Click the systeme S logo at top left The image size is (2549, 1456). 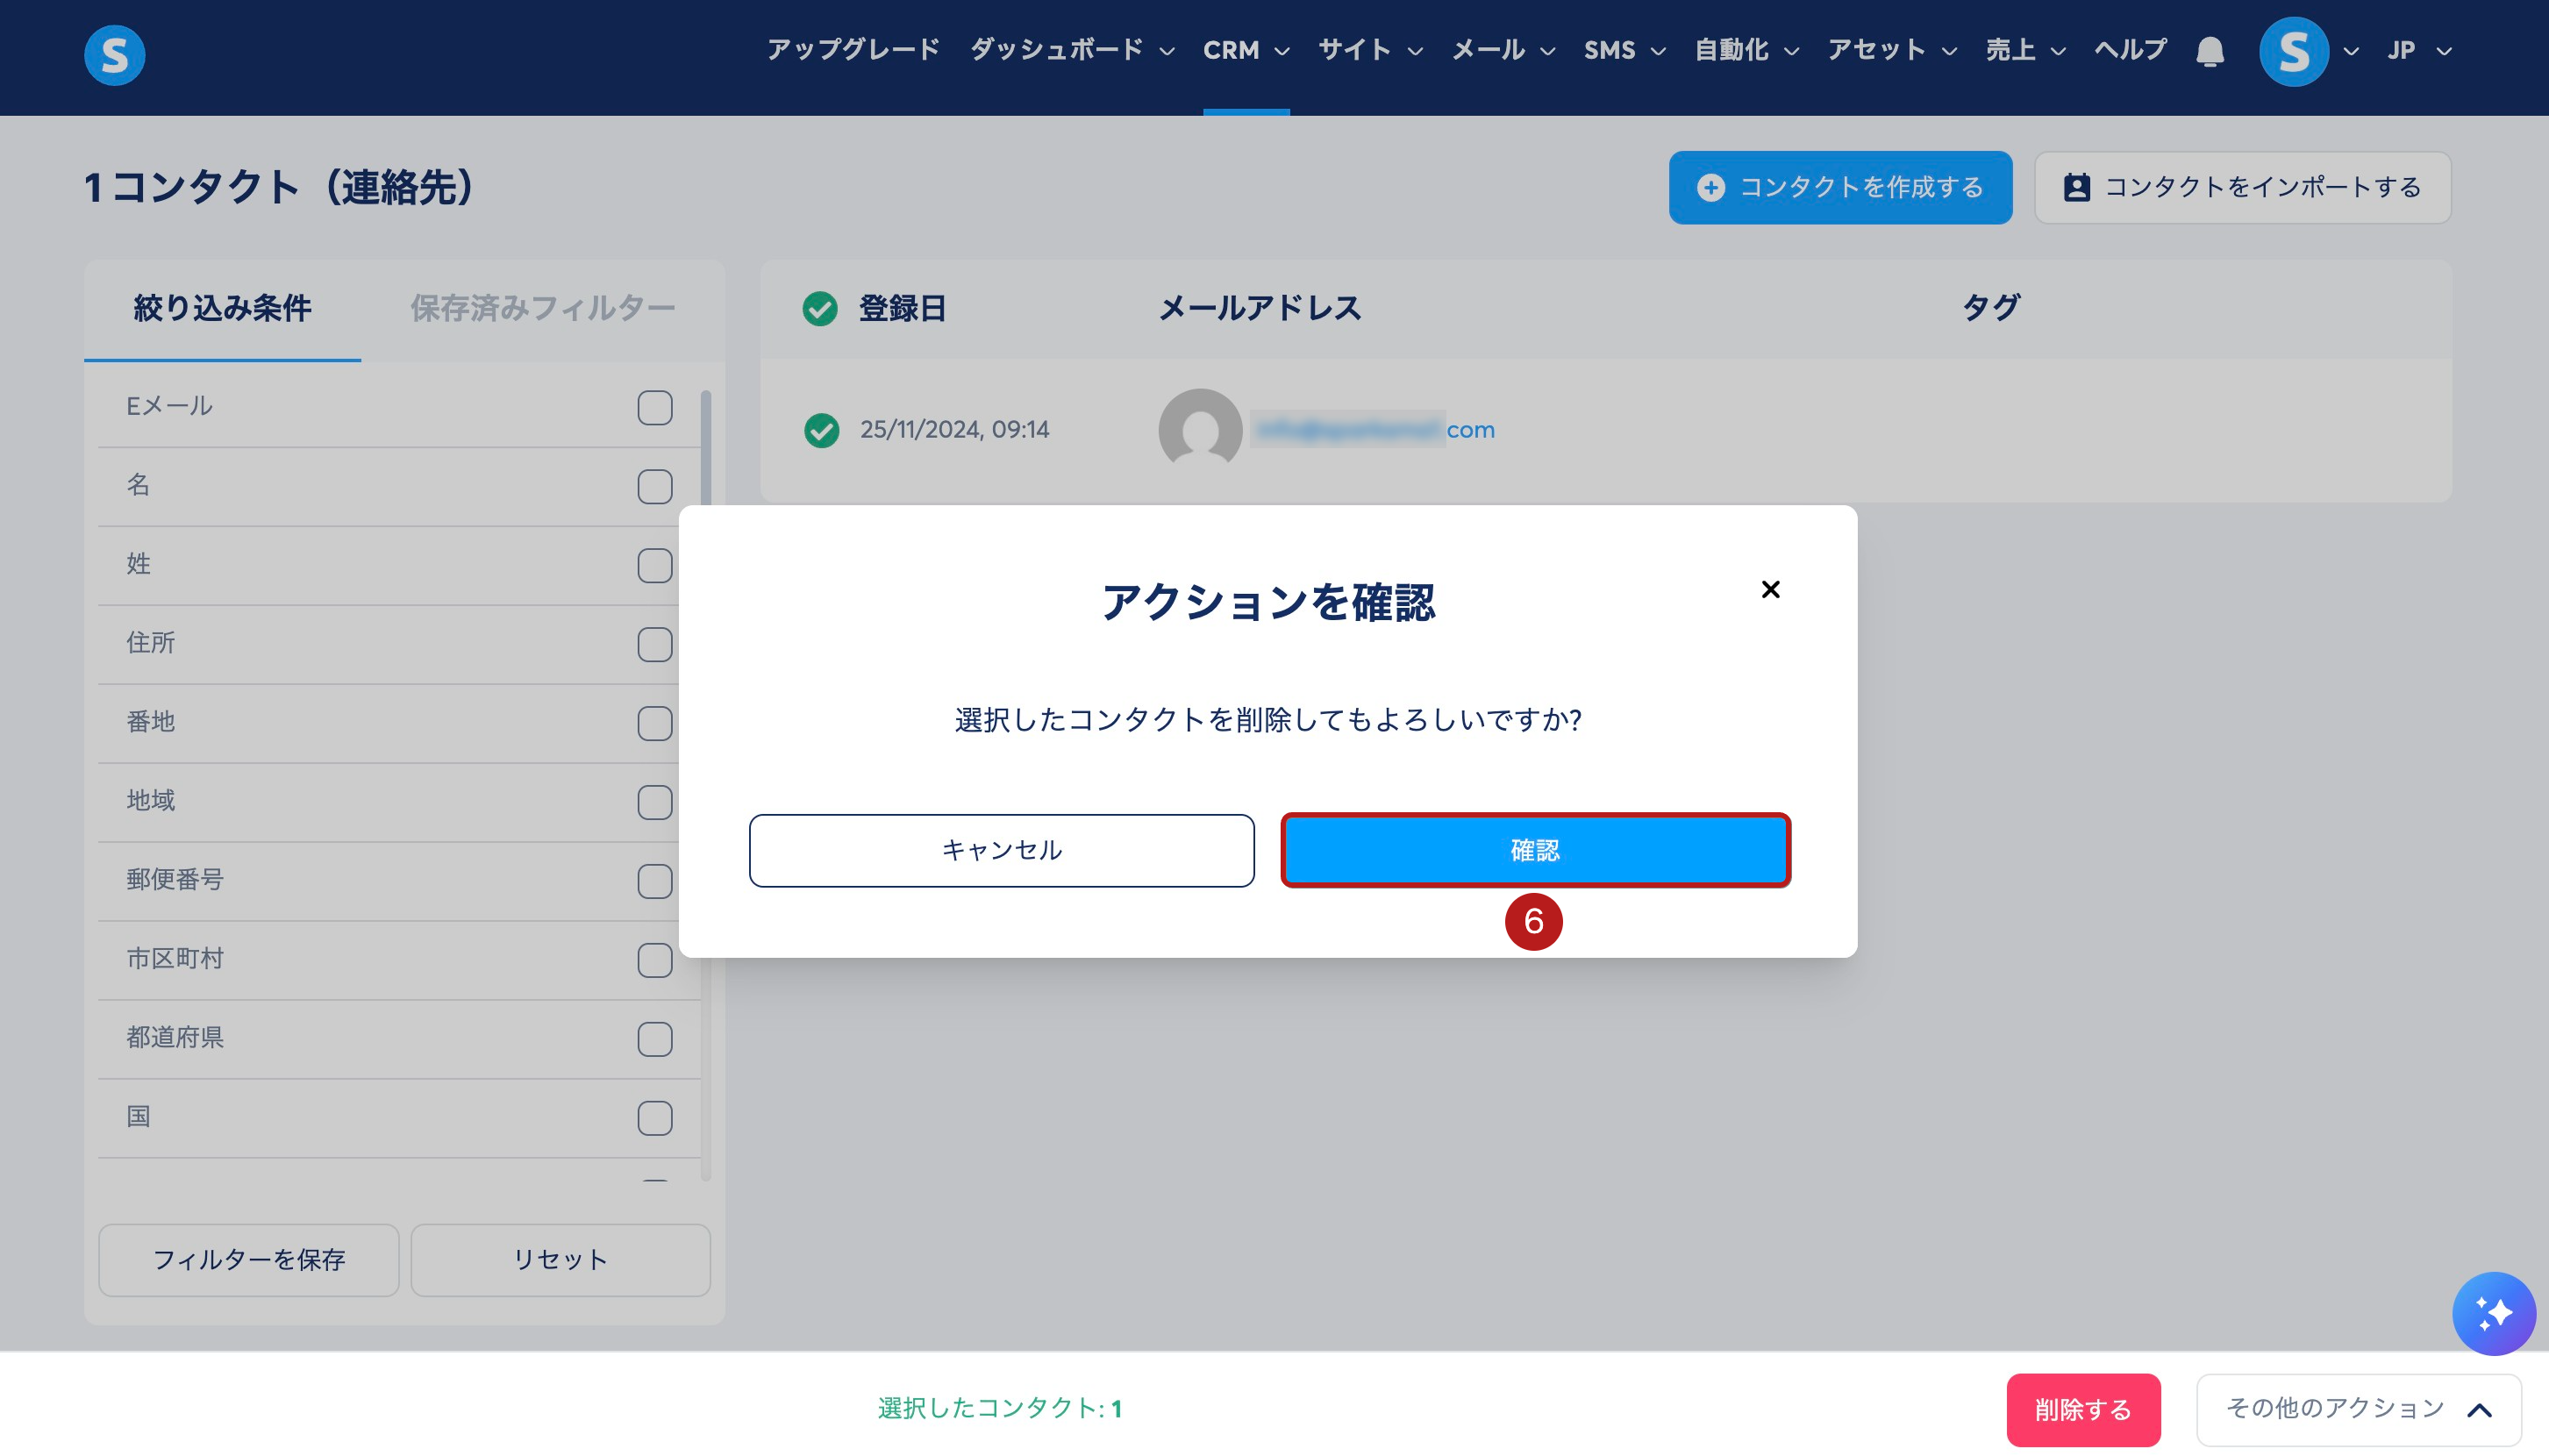[x=114, y=54]
